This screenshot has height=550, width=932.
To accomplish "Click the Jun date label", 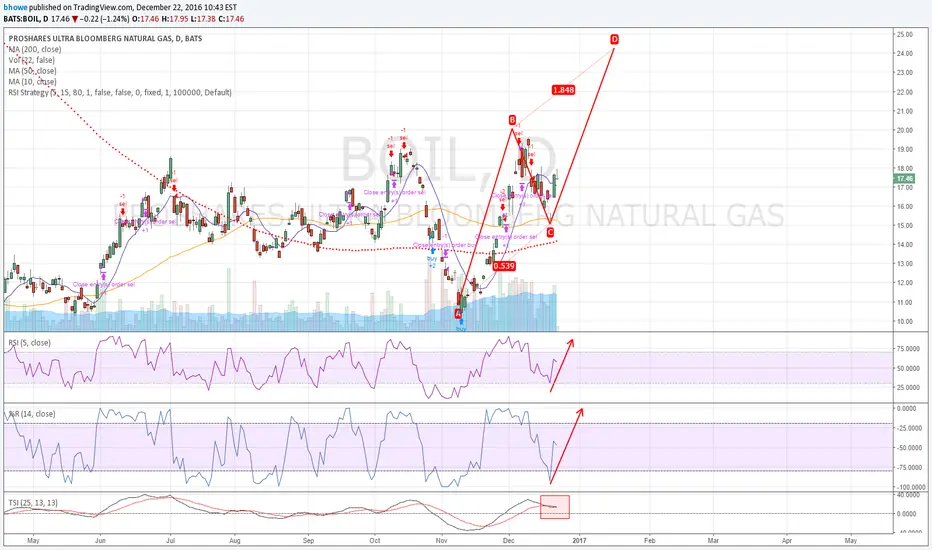I will pyautogui.click(x=100, y=540).
